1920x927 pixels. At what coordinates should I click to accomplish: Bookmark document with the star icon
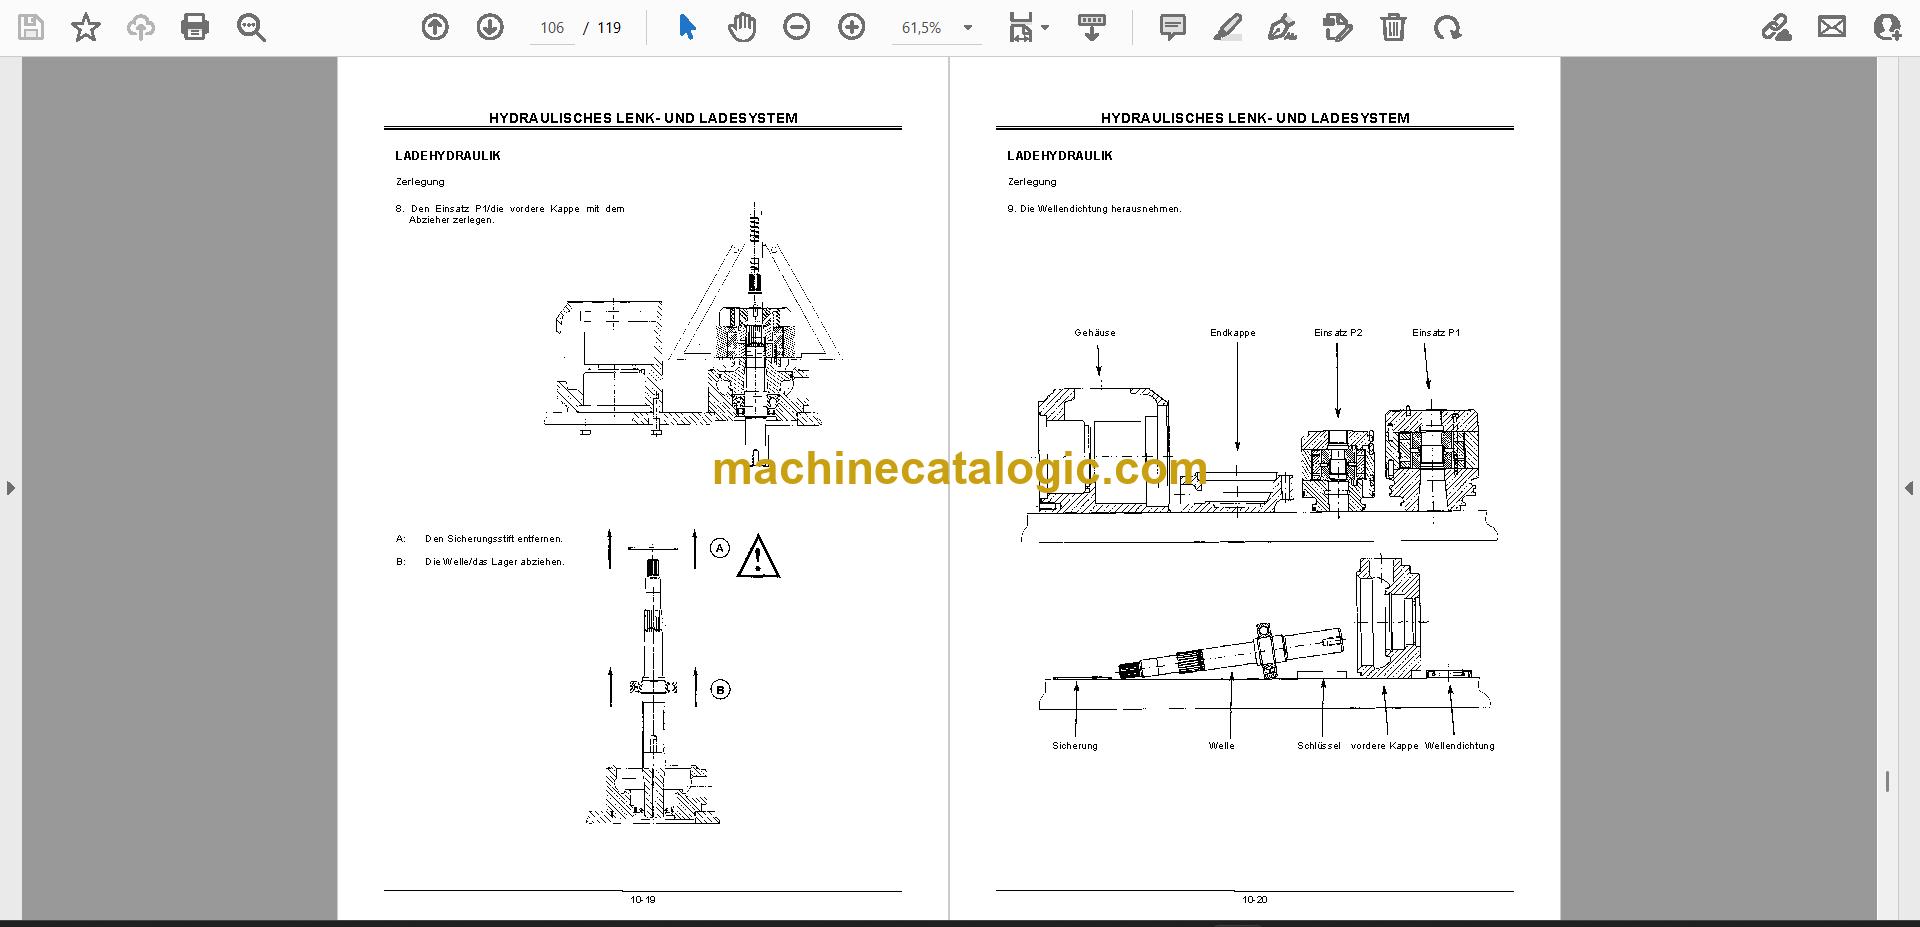[86, 27]
